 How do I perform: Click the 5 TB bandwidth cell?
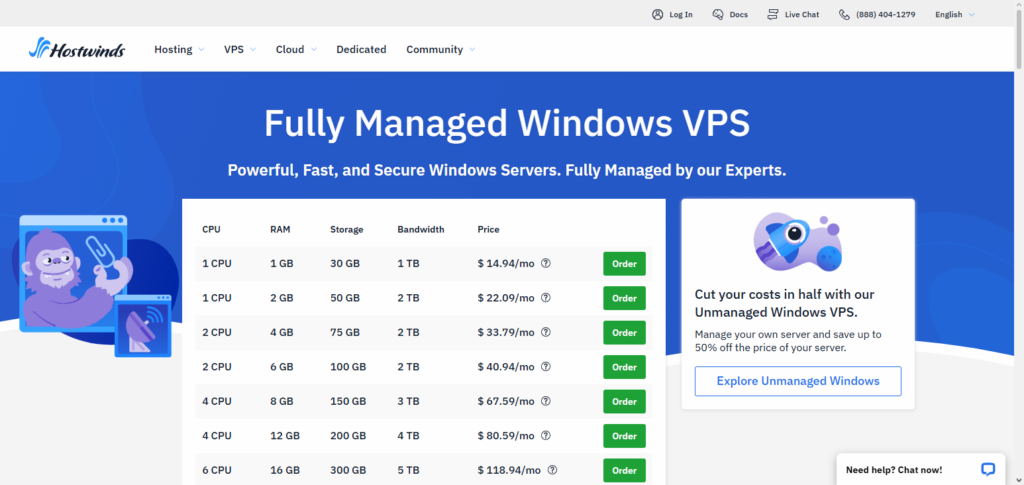click(408, 470)
